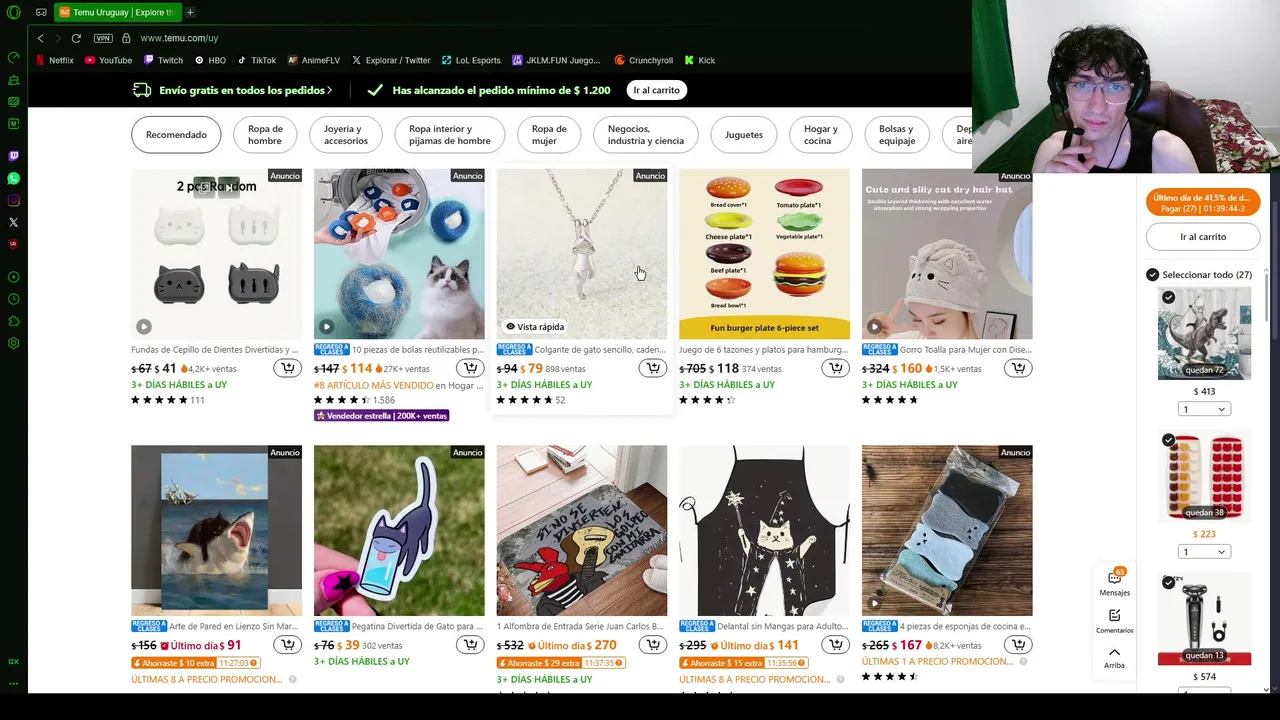Open WhatsApp icon in Opera sidebar
Image resolution: width=1280 pixels, height=720 pixels.
[x=13, y=178]
